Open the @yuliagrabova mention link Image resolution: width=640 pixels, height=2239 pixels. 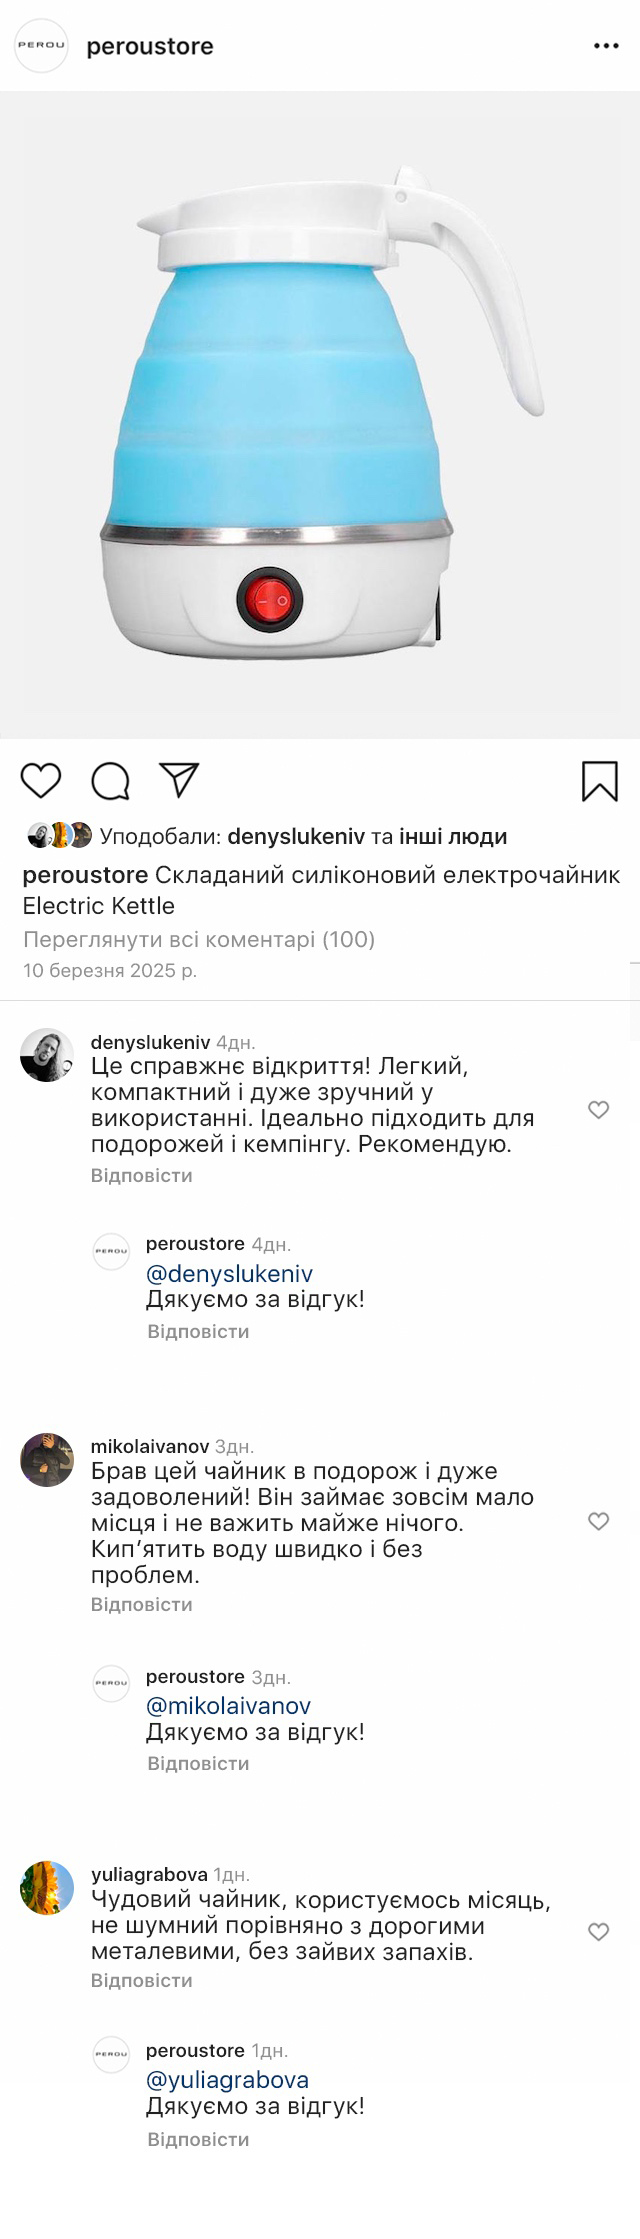click(227, 2079)
